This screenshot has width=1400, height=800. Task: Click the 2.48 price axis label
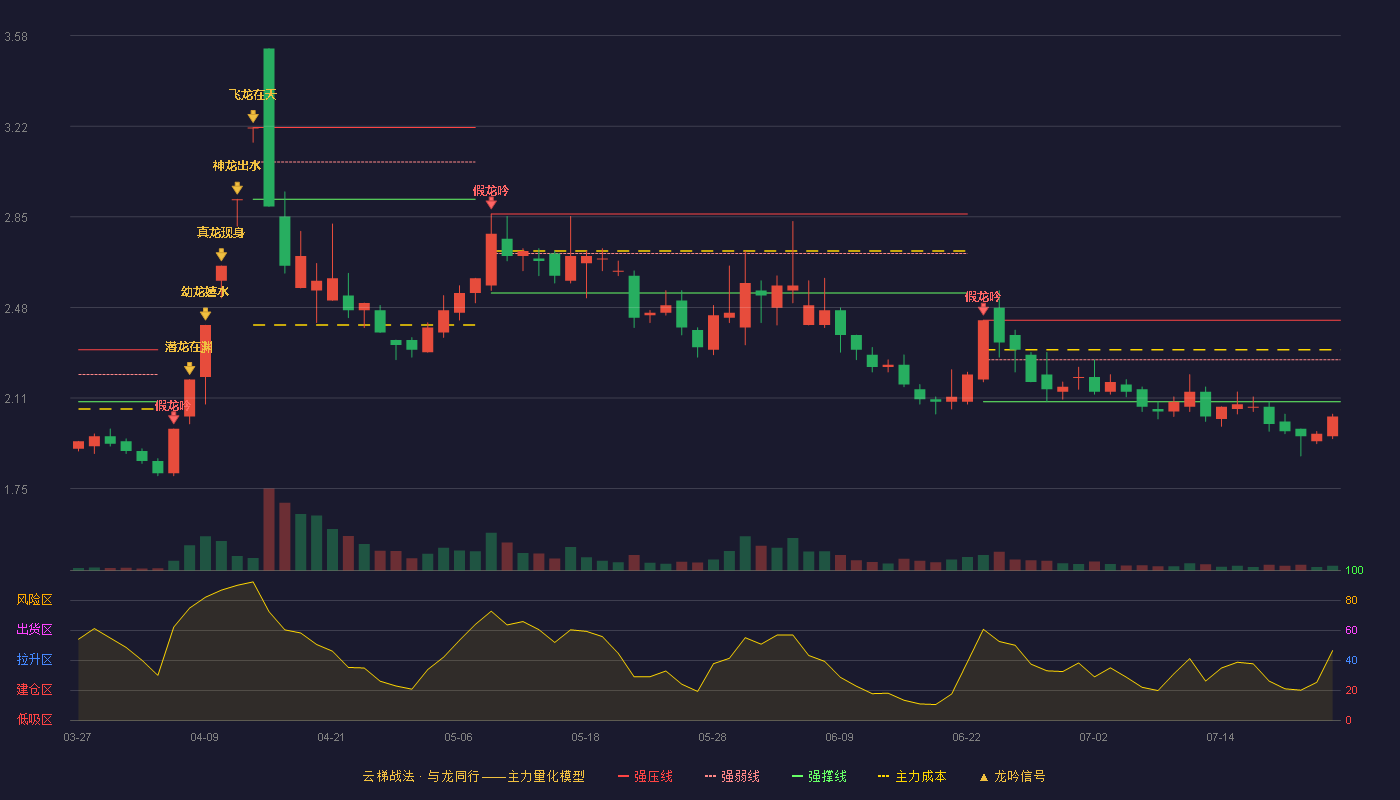click(16, 309)
